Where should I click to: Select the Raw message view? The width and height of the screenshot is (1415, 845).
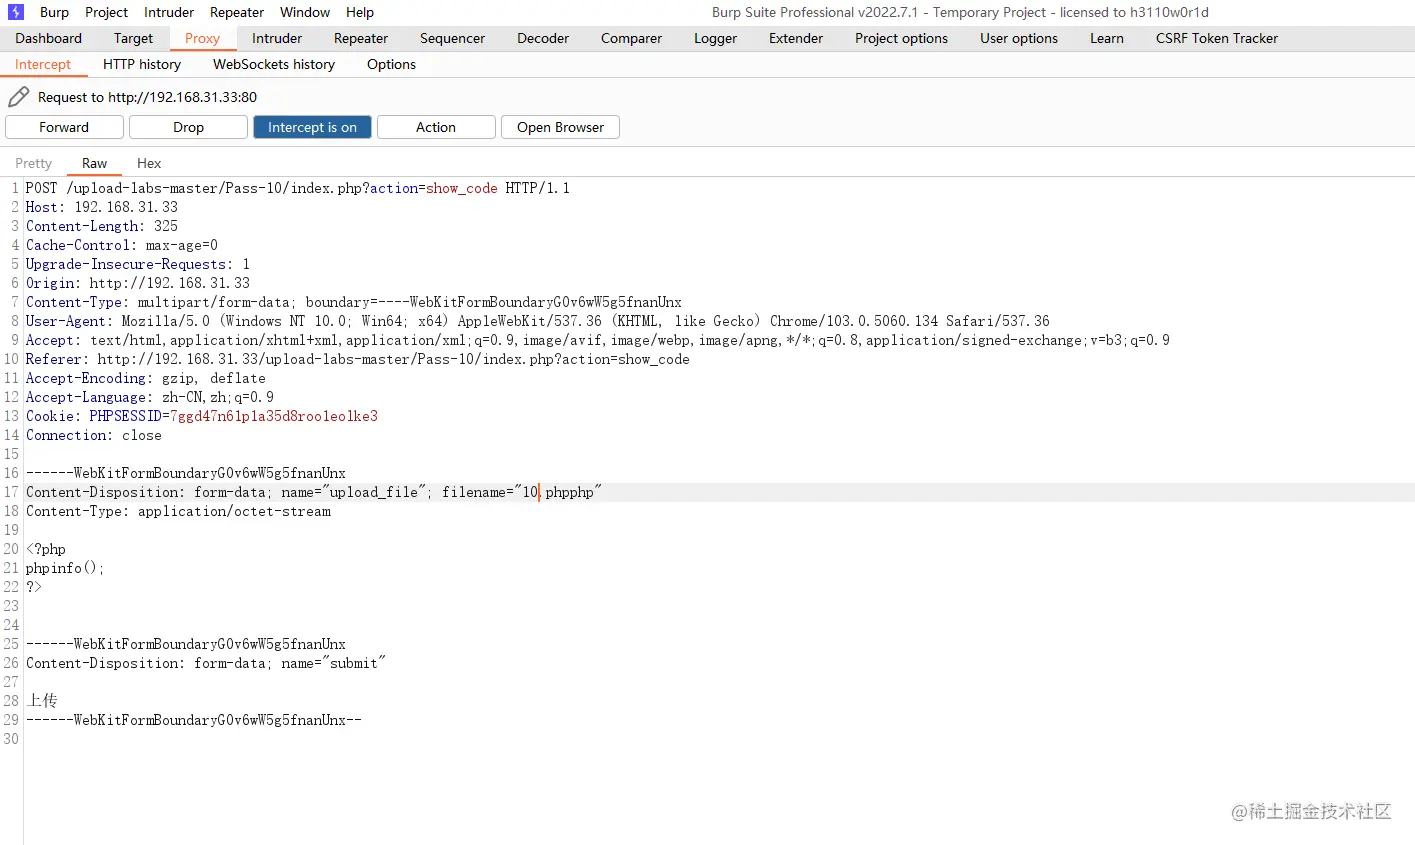pos(94,163)
